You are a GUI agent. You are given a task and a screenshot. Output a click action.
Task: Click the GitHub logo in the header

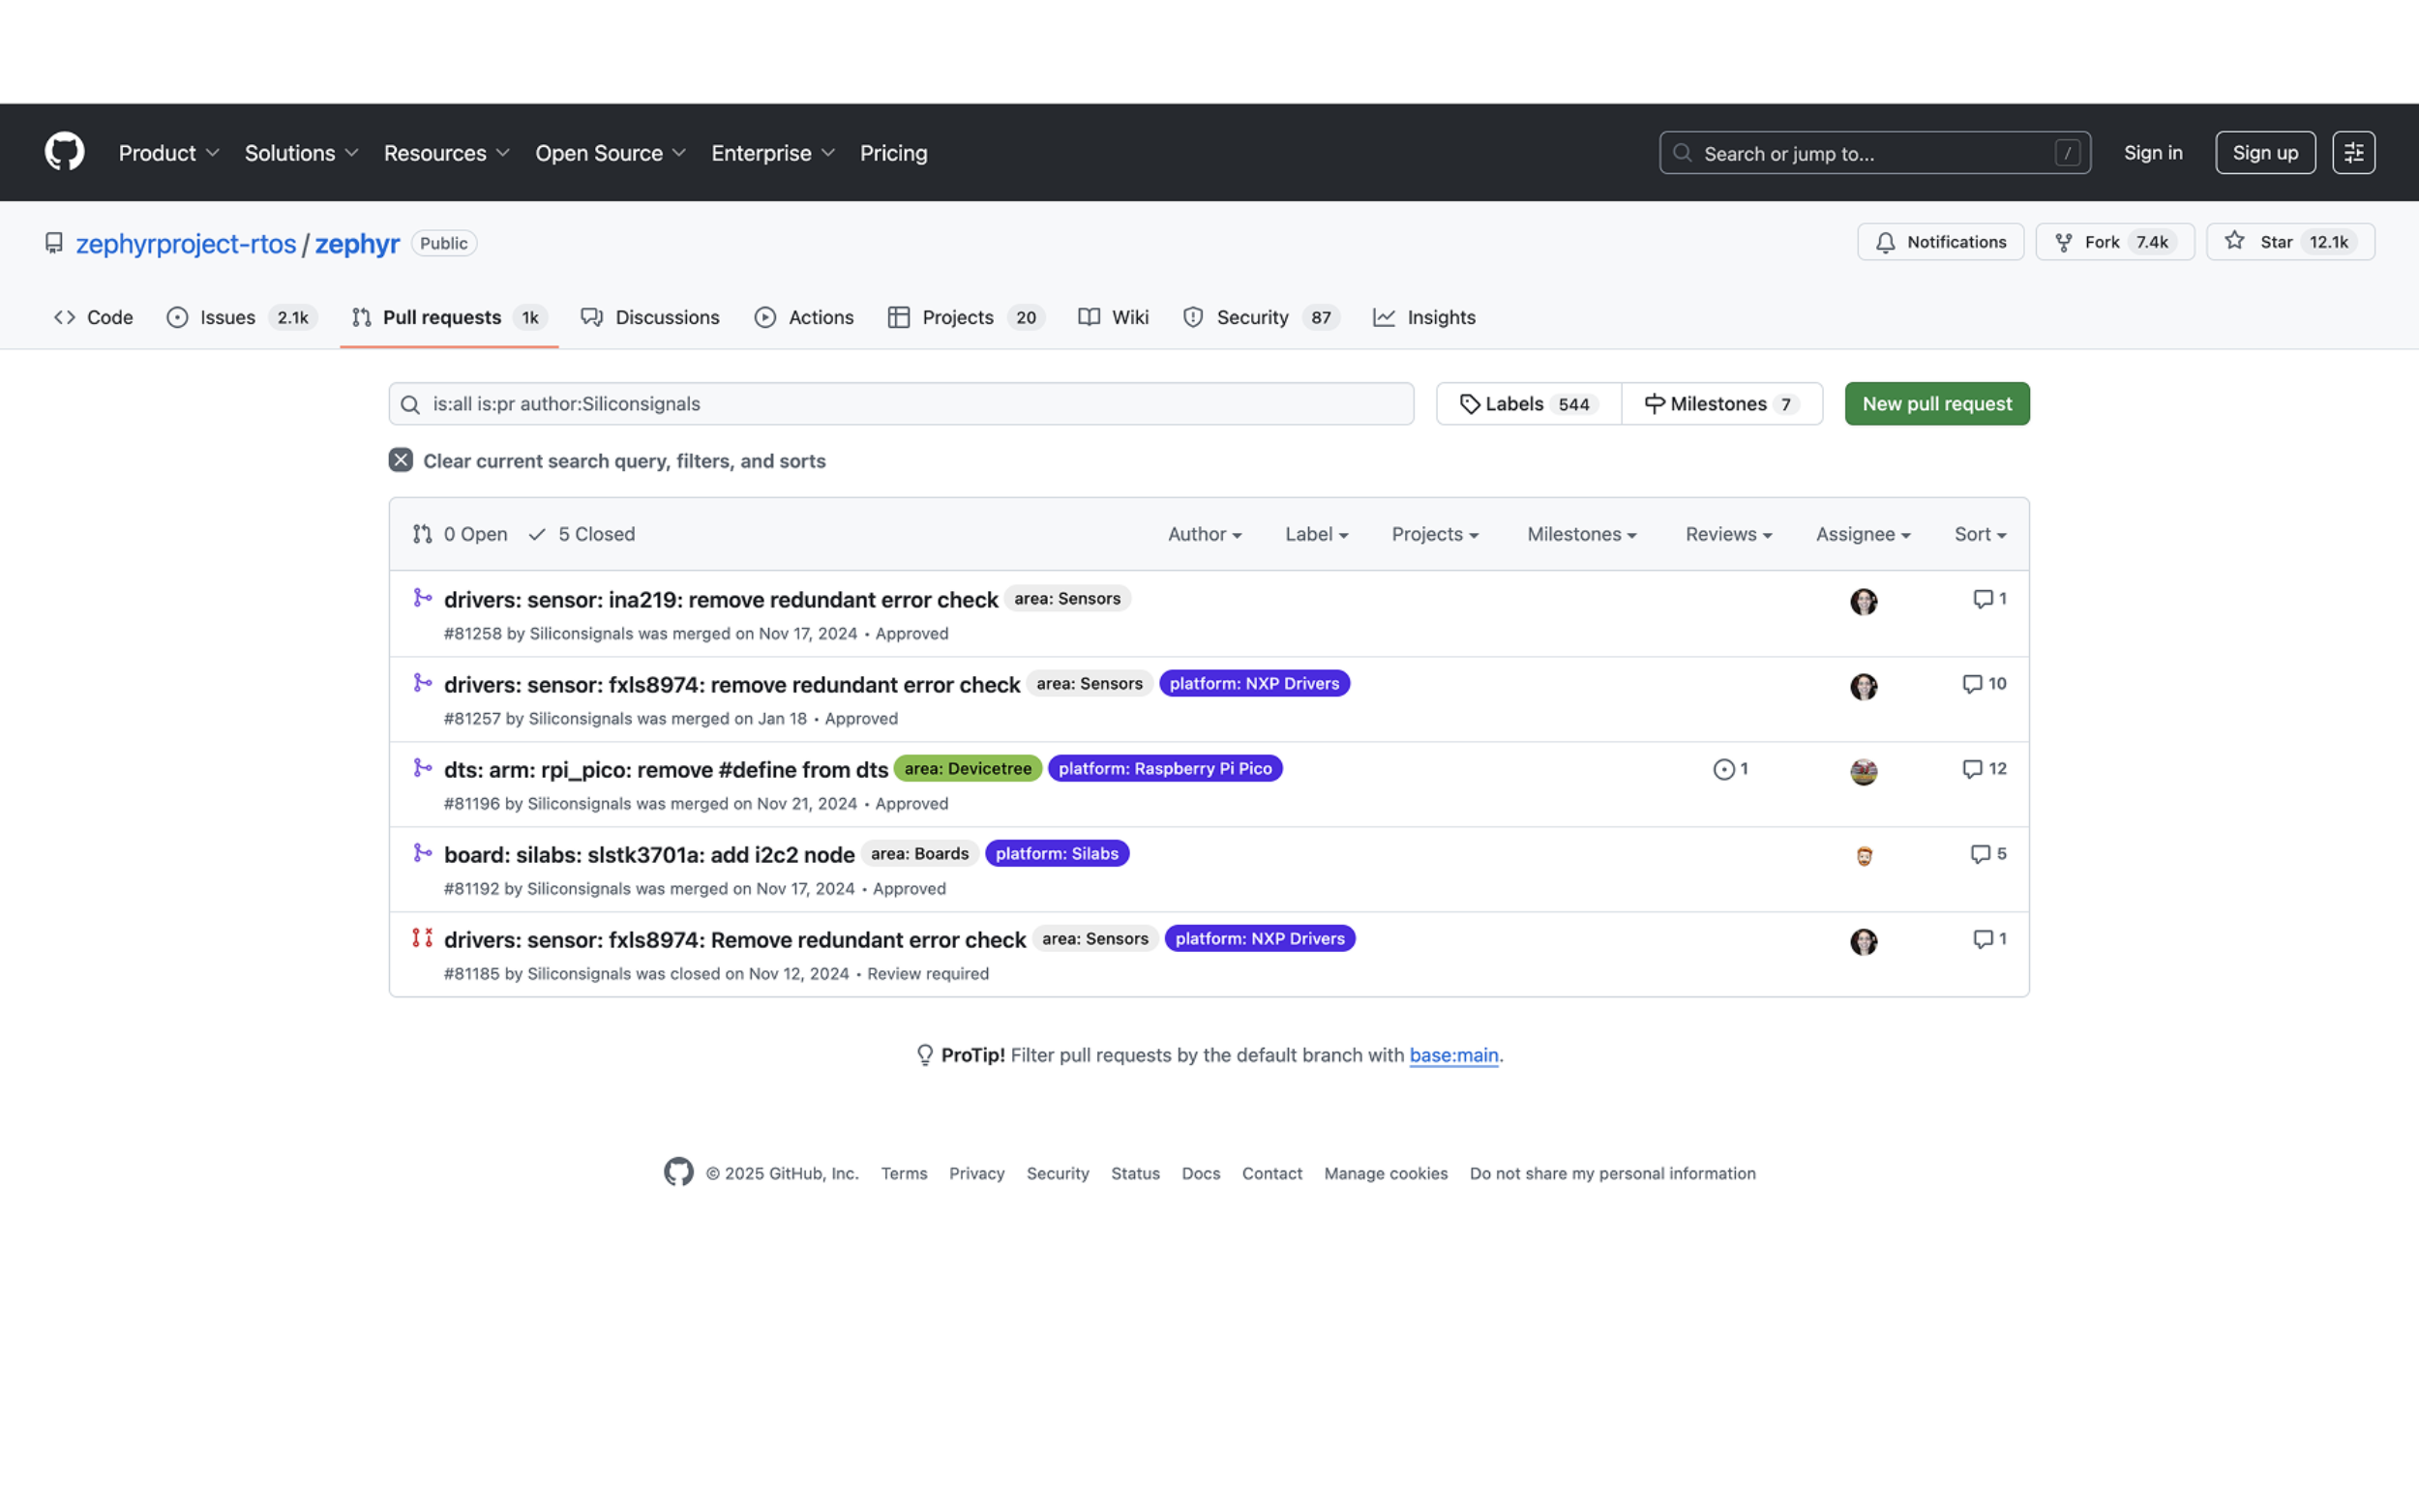(65, 152)
